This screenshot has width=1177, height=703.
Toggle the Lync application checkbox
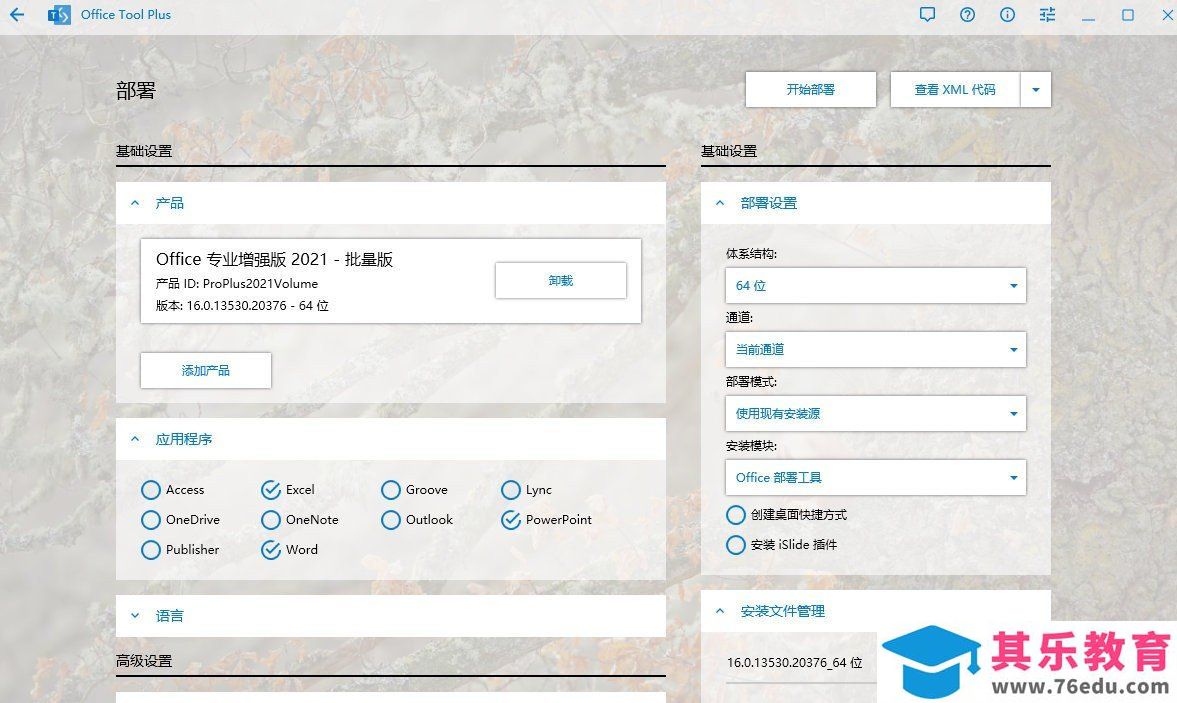click(511, 490)
